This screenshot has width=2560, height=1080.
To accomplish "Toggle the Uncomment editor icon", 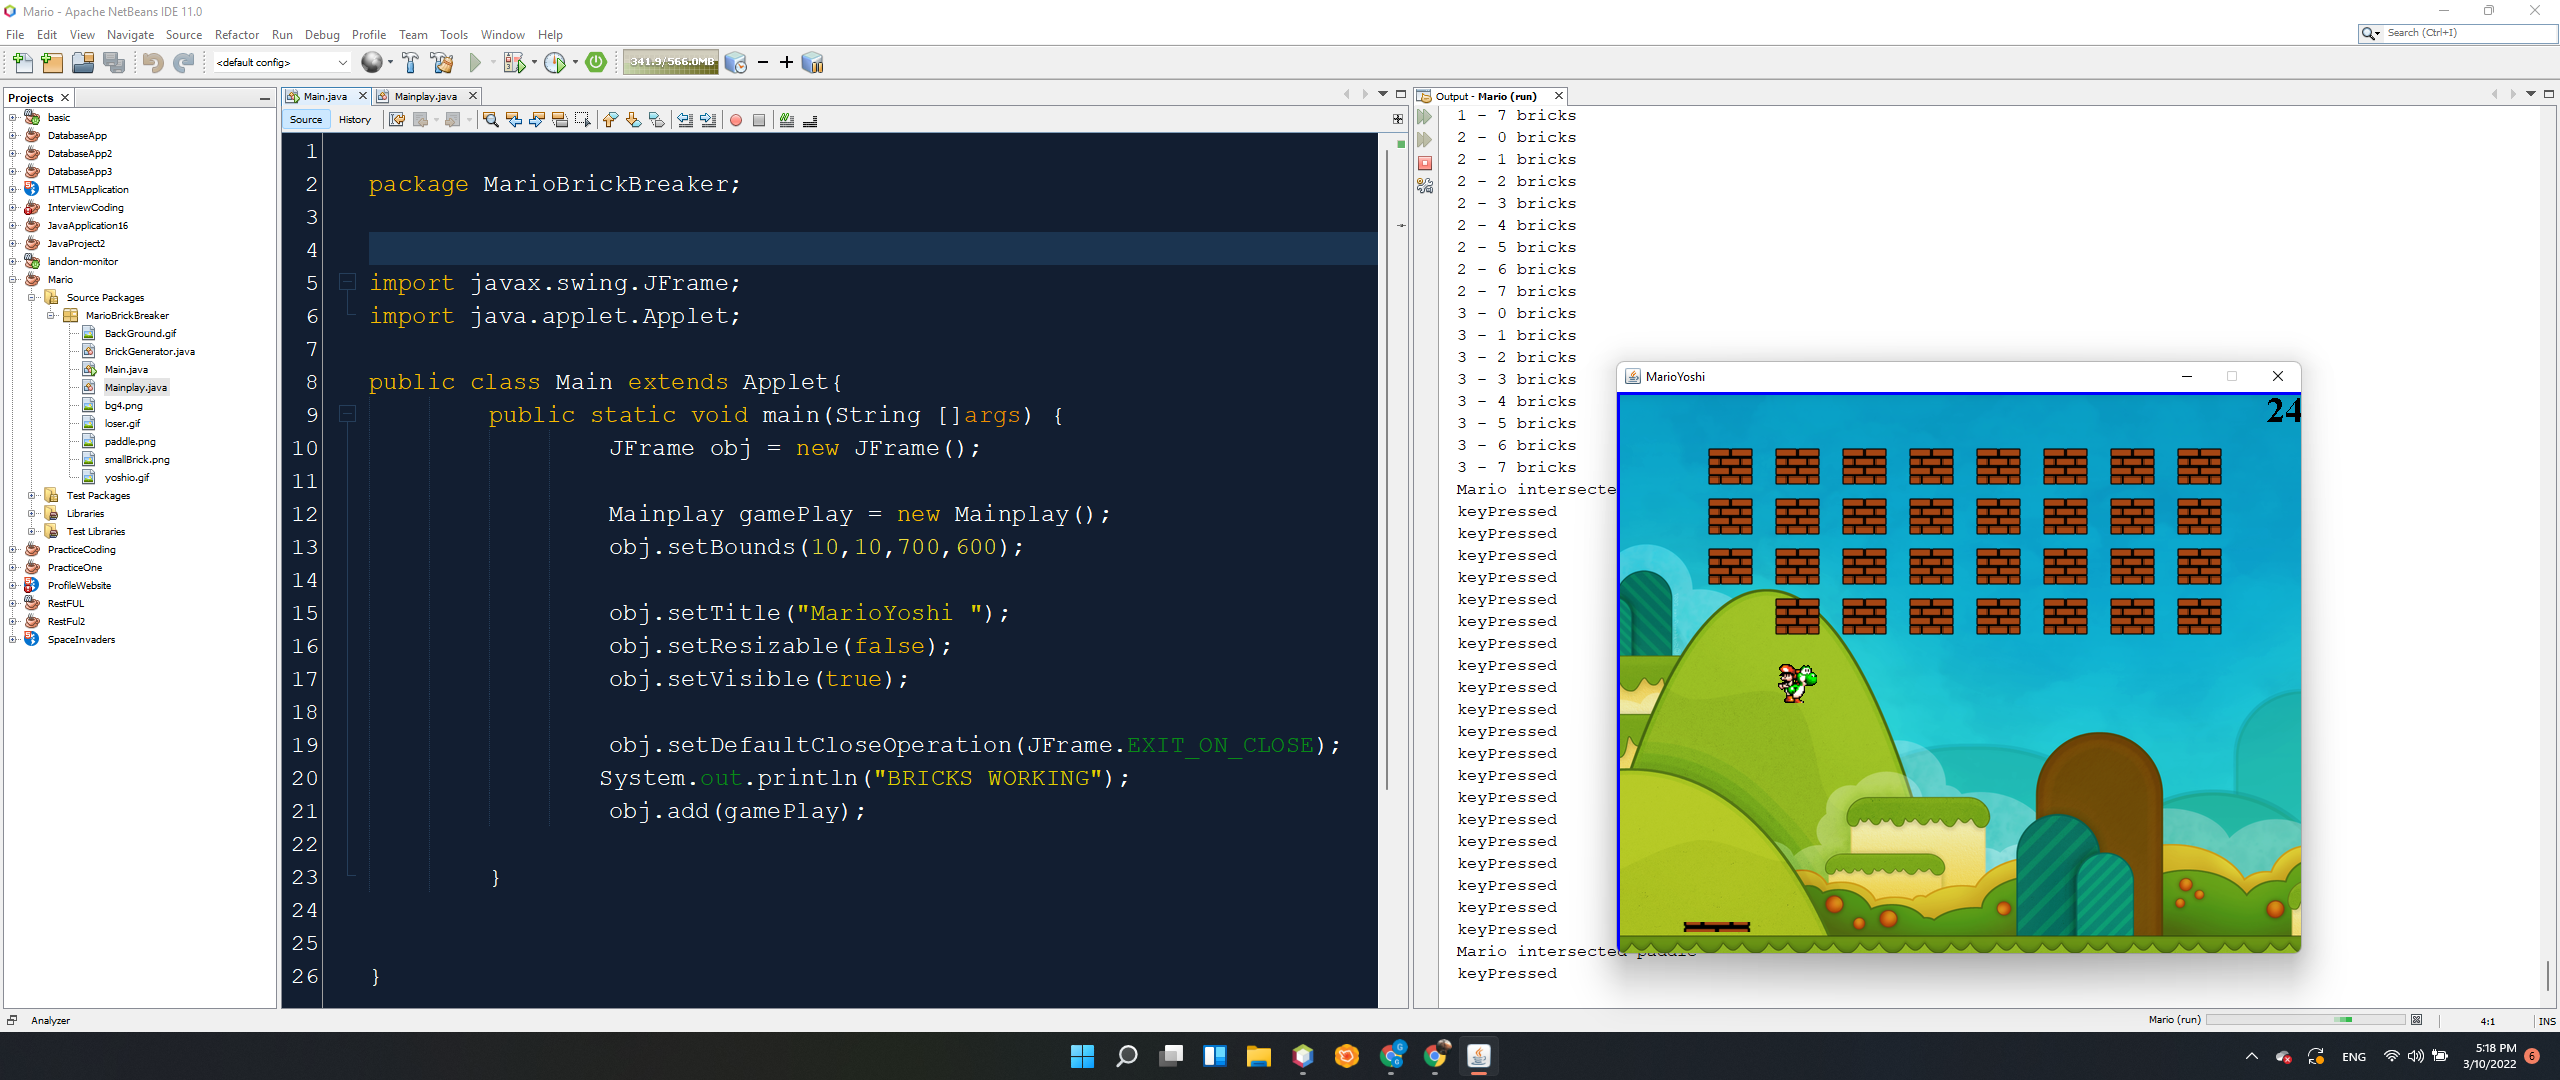I will tap(810, 120).
